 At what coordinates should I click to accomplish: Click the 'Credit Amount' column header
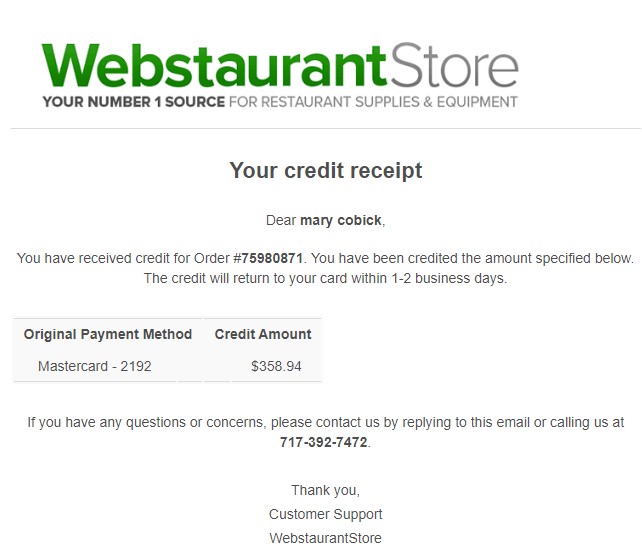tap(263, 334)
